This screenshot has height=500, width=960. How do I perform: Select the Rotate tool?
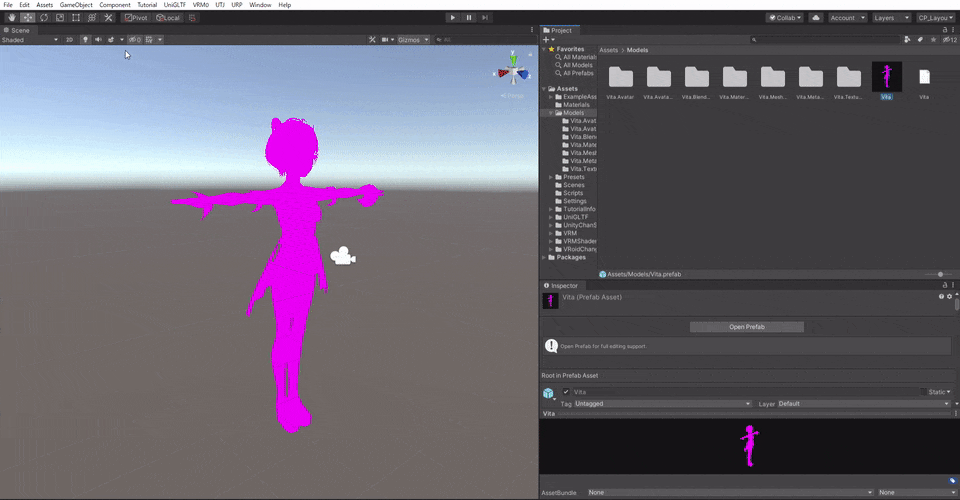click(x=43, y=18)
